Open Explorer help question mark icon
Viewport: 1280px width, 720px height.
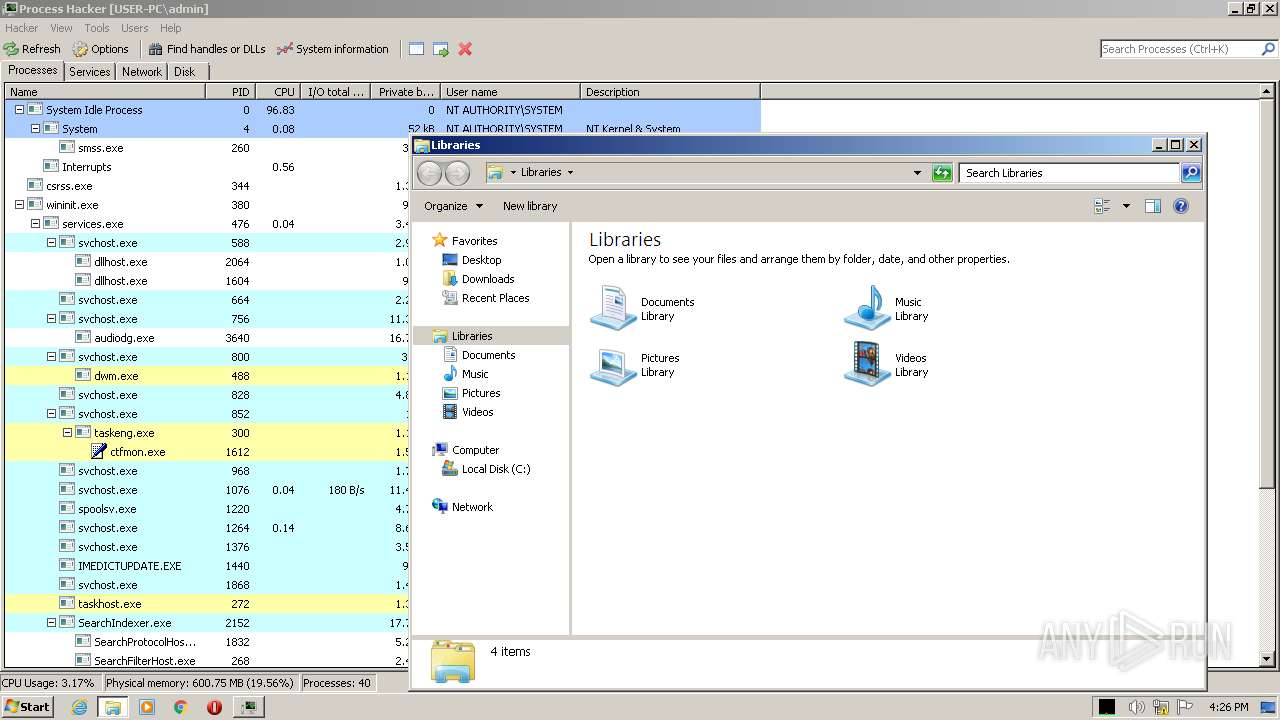[1181, 206]
